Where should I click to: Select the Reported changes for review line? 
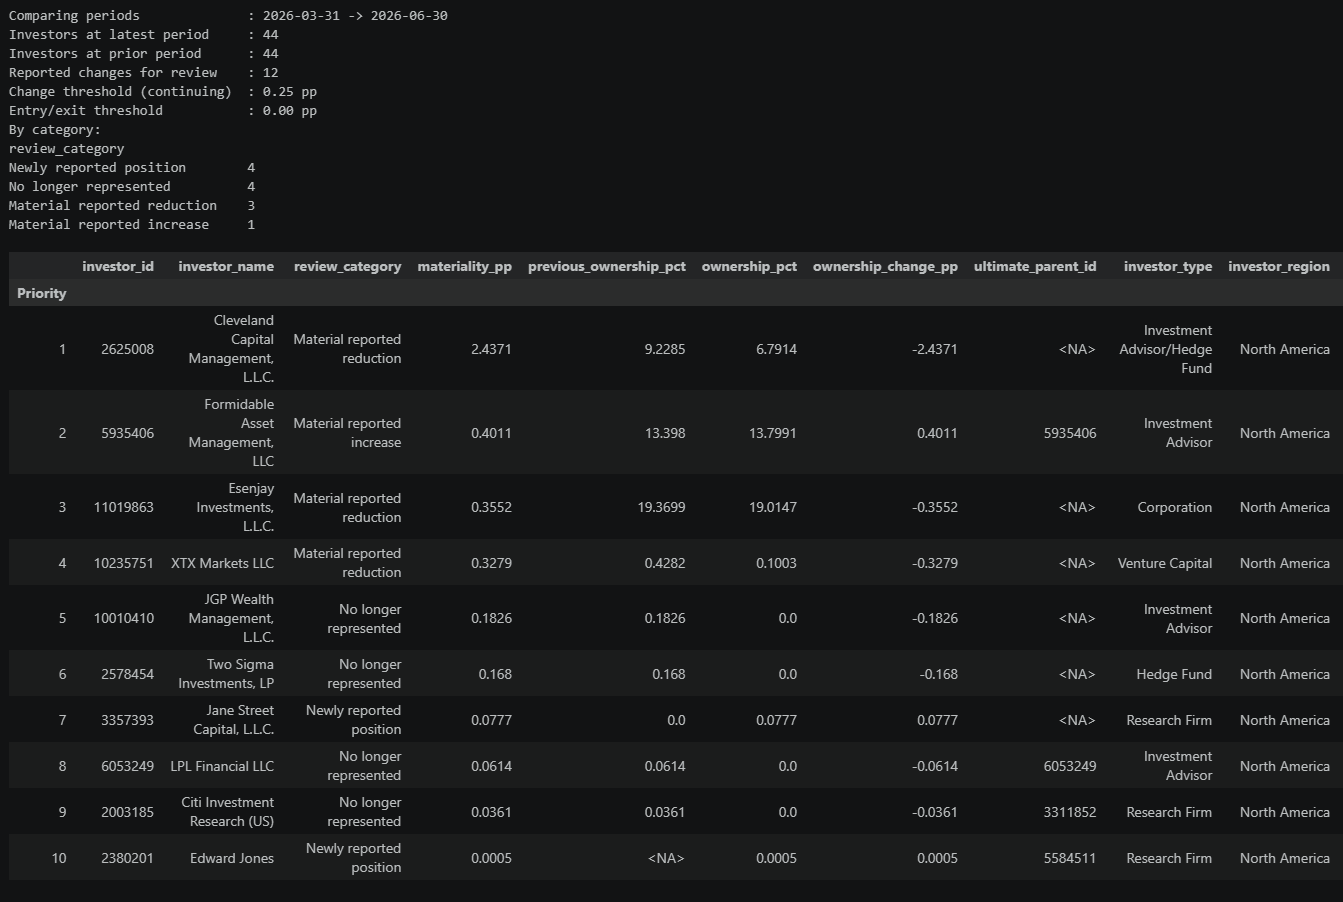(x=144, y=72)
